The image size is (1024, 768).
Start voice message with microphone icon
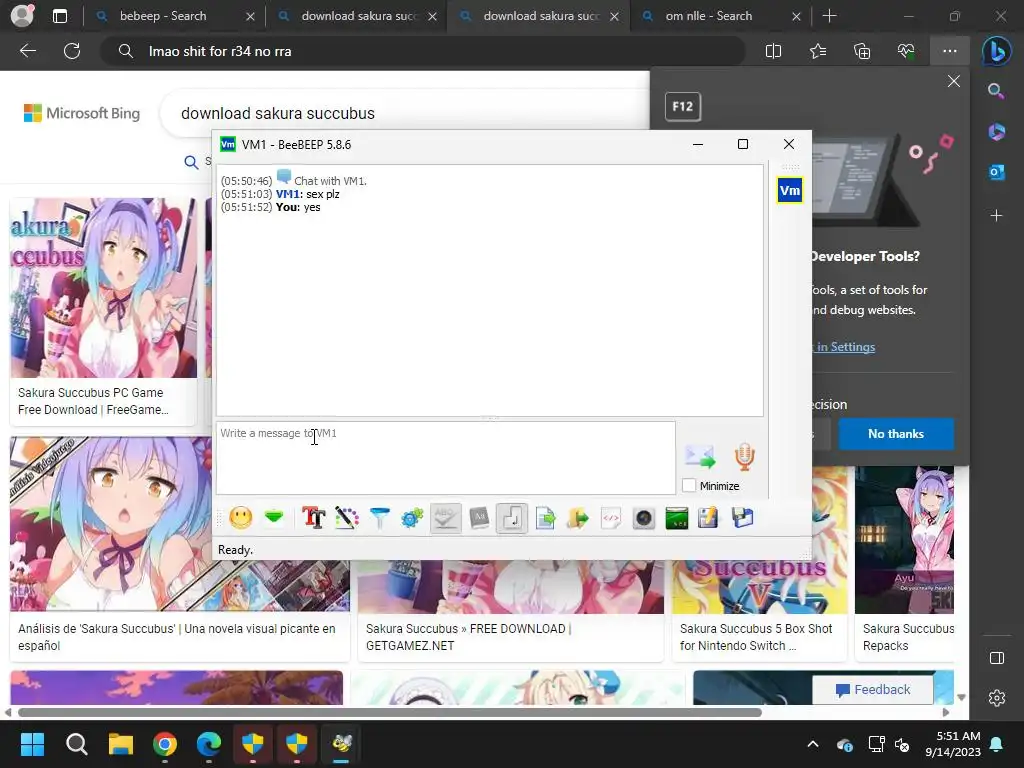point(744,456)
